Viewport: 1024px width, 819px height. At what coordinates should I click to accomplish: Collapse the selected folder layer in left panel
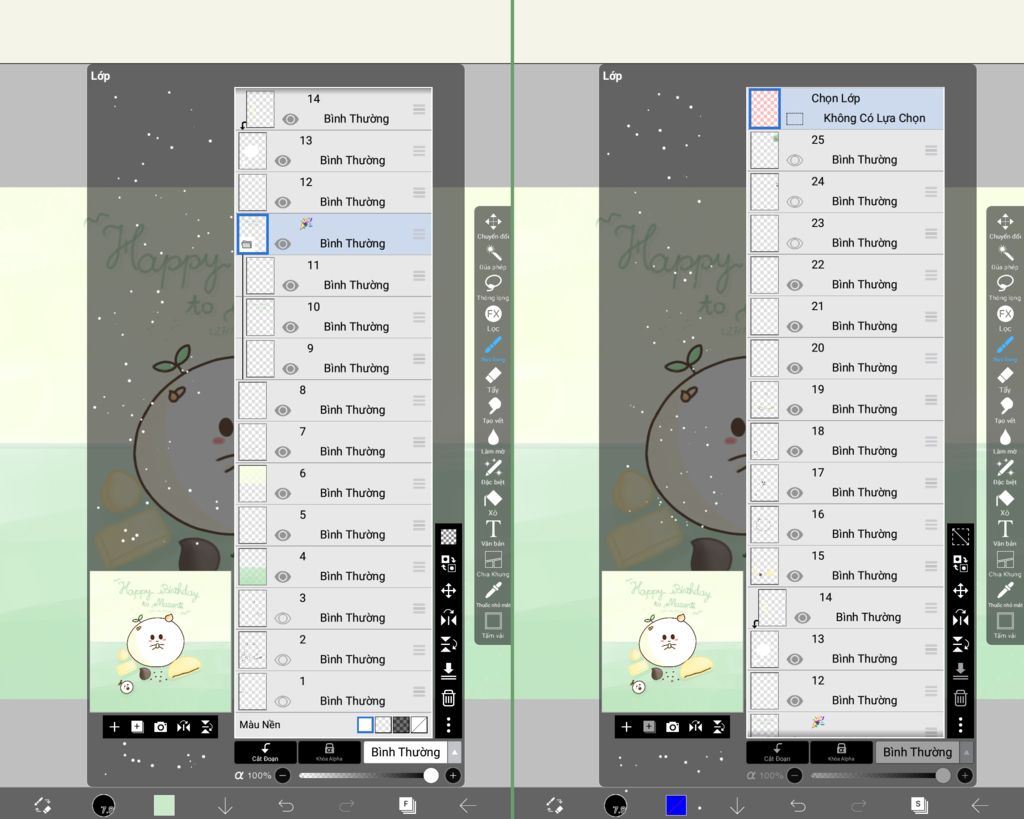click(246, 245)
